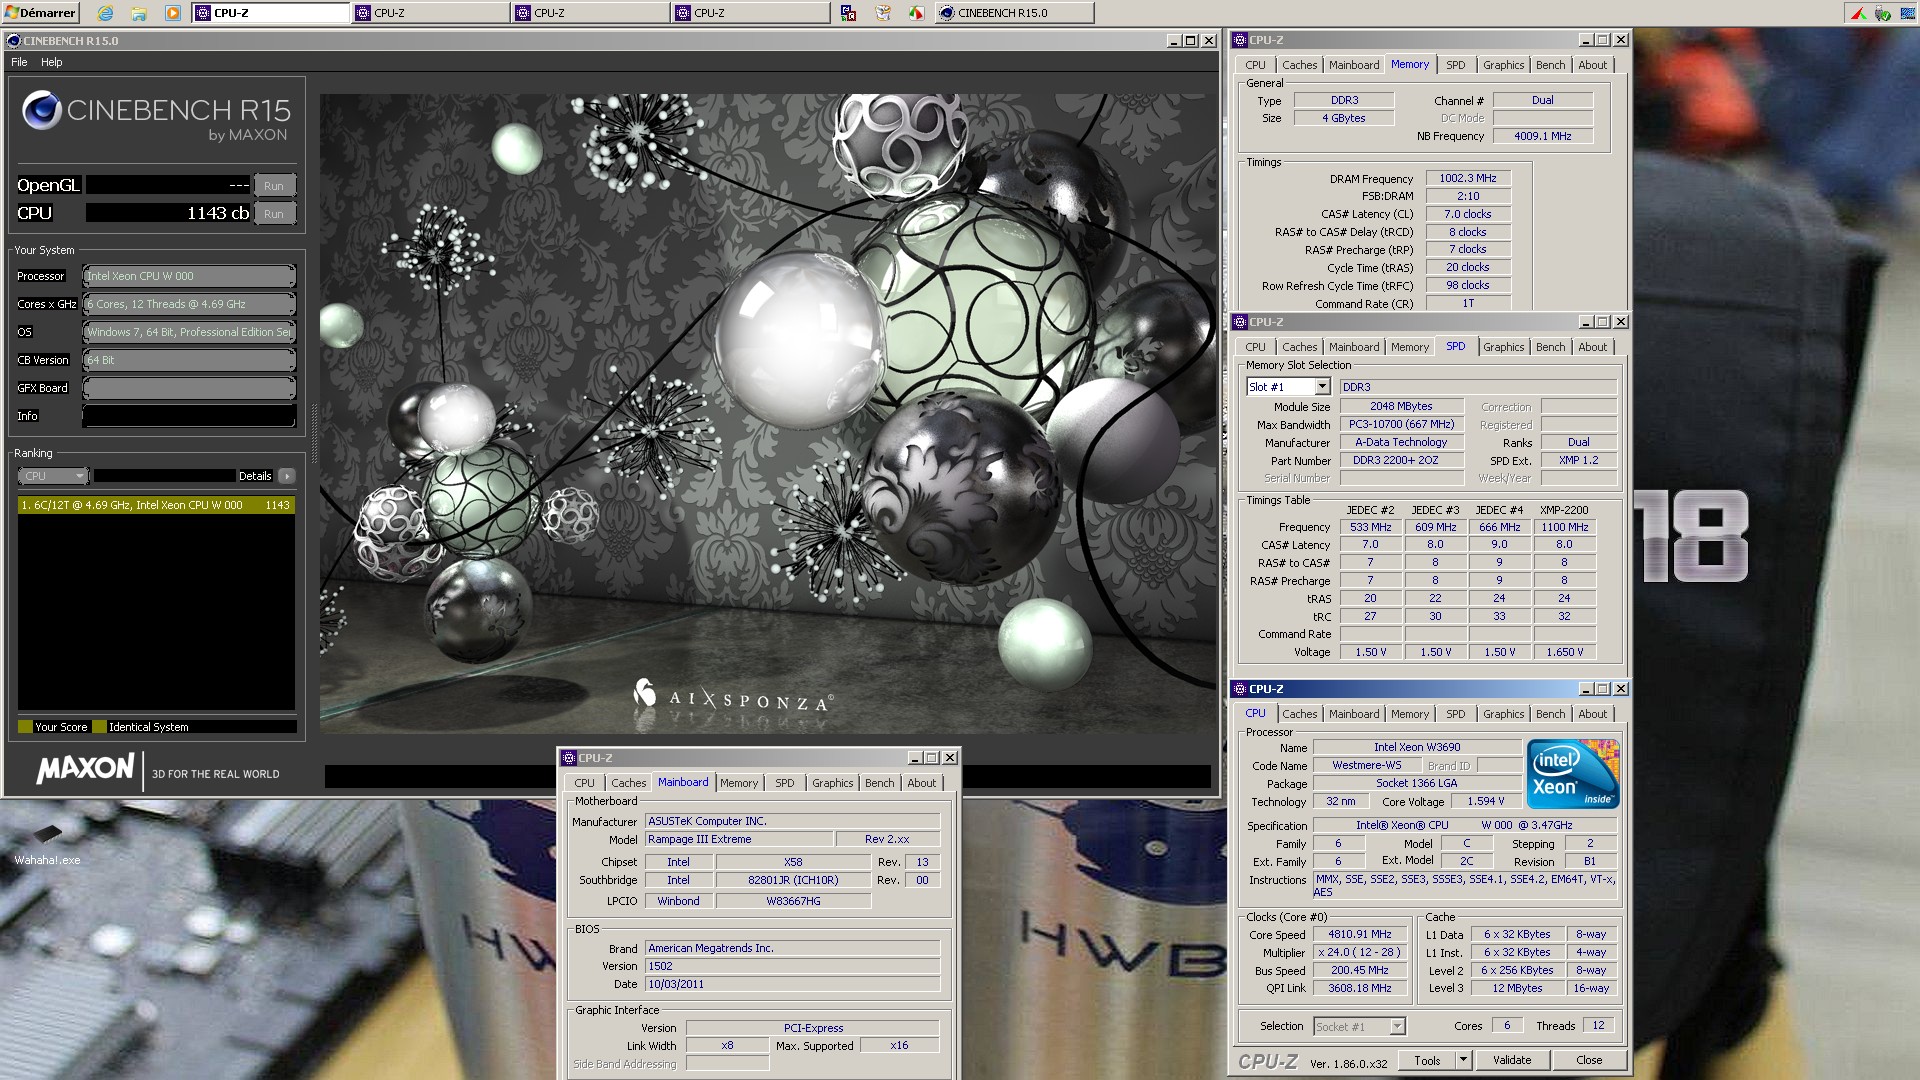Launch the media player quick launch icon
Viewport: 1920px width, 1080px height.
(173, 13)
